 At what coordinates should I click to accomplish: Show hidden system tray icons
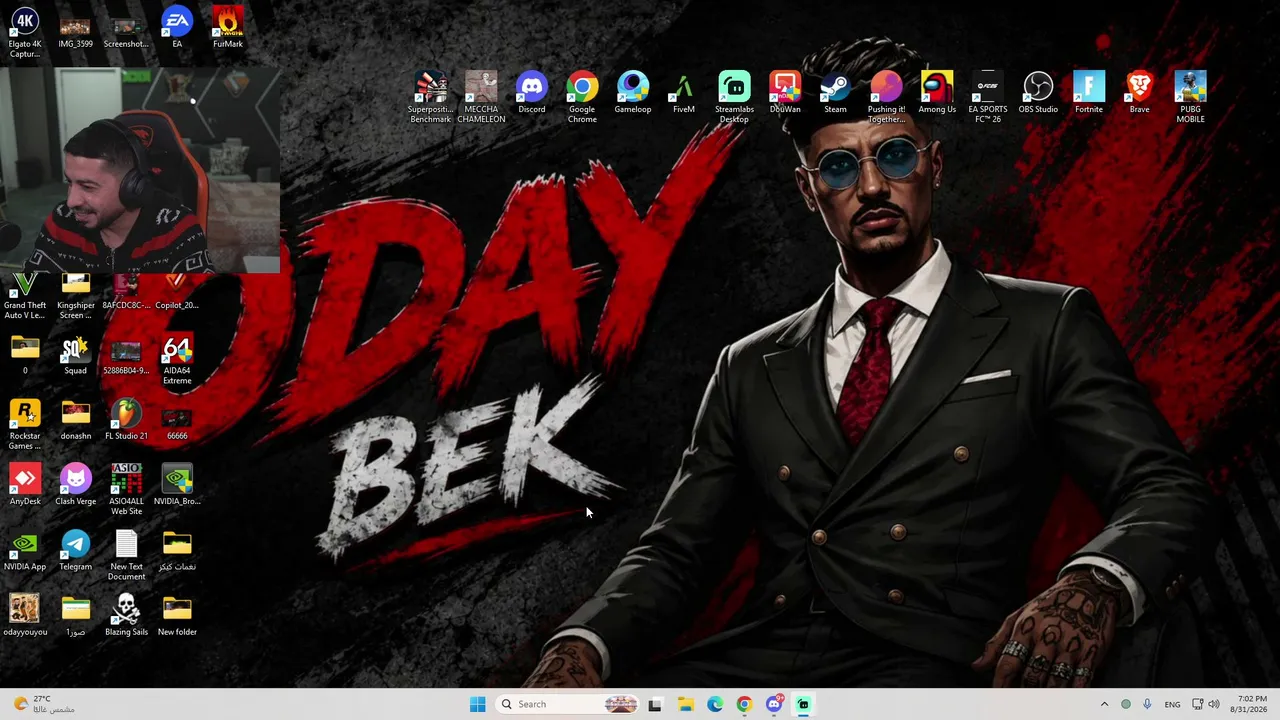click(1104, 704)
